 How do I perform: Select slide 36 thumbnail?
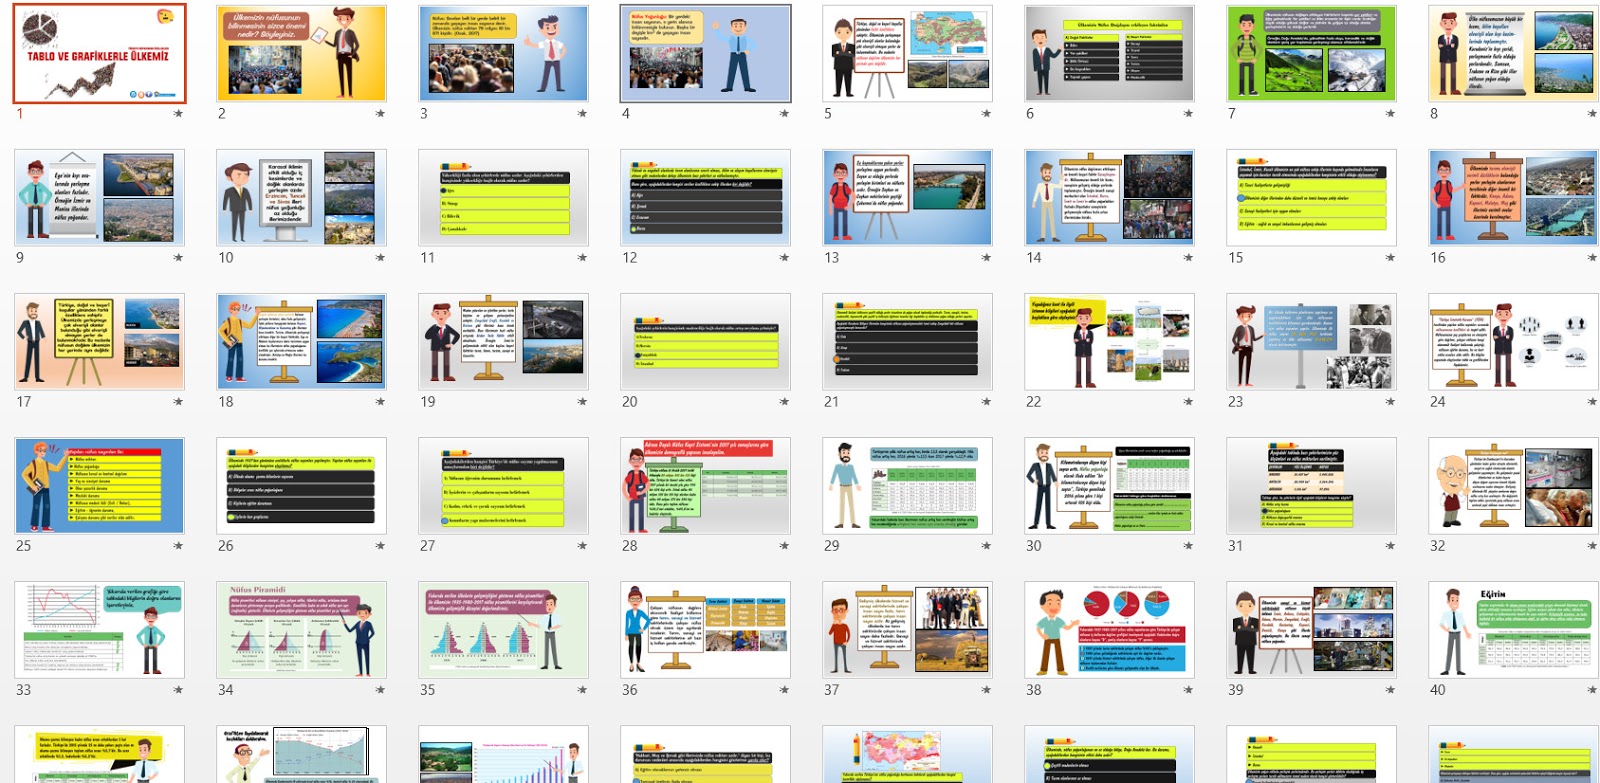[706, 630]
